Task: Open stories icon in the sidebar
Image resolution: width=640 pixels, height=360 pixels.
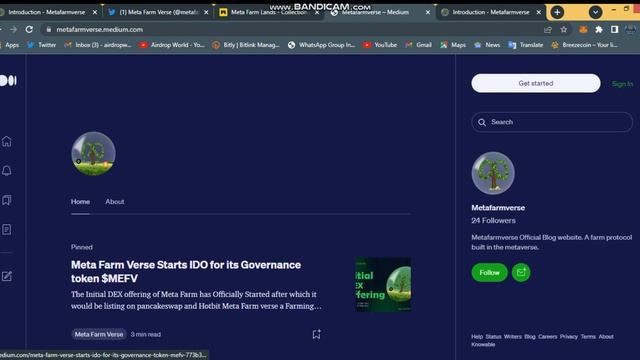Action: point(7,229)
